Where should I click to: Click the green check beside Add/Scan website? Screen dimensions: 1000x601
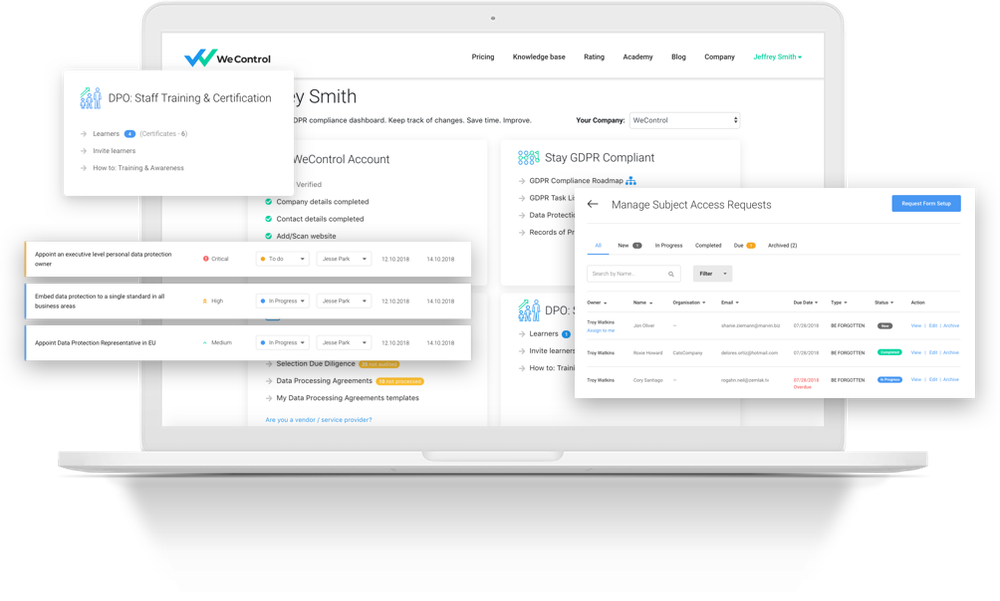[268, 236]
